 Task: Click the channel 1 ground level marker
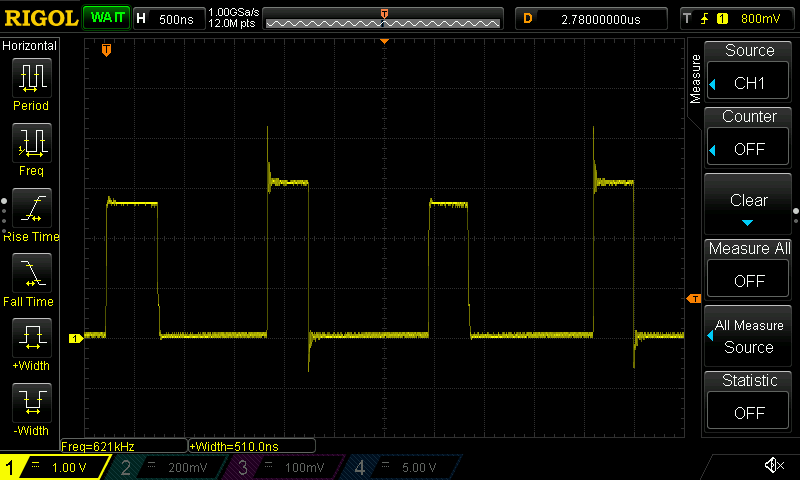click(76, 338)
